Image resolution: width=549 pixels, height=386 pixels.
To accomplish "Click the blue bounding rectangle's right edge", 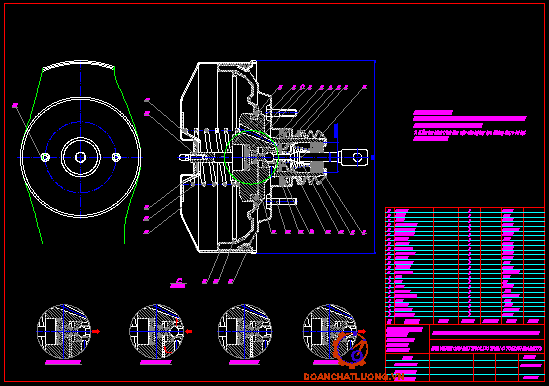I will pyautogui.click(x=375, y=157).
